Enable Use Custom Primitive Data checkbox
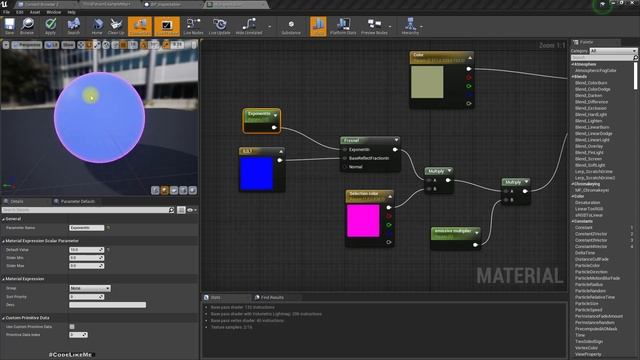The width and height of the screenshot is (640, 360). 72,327
